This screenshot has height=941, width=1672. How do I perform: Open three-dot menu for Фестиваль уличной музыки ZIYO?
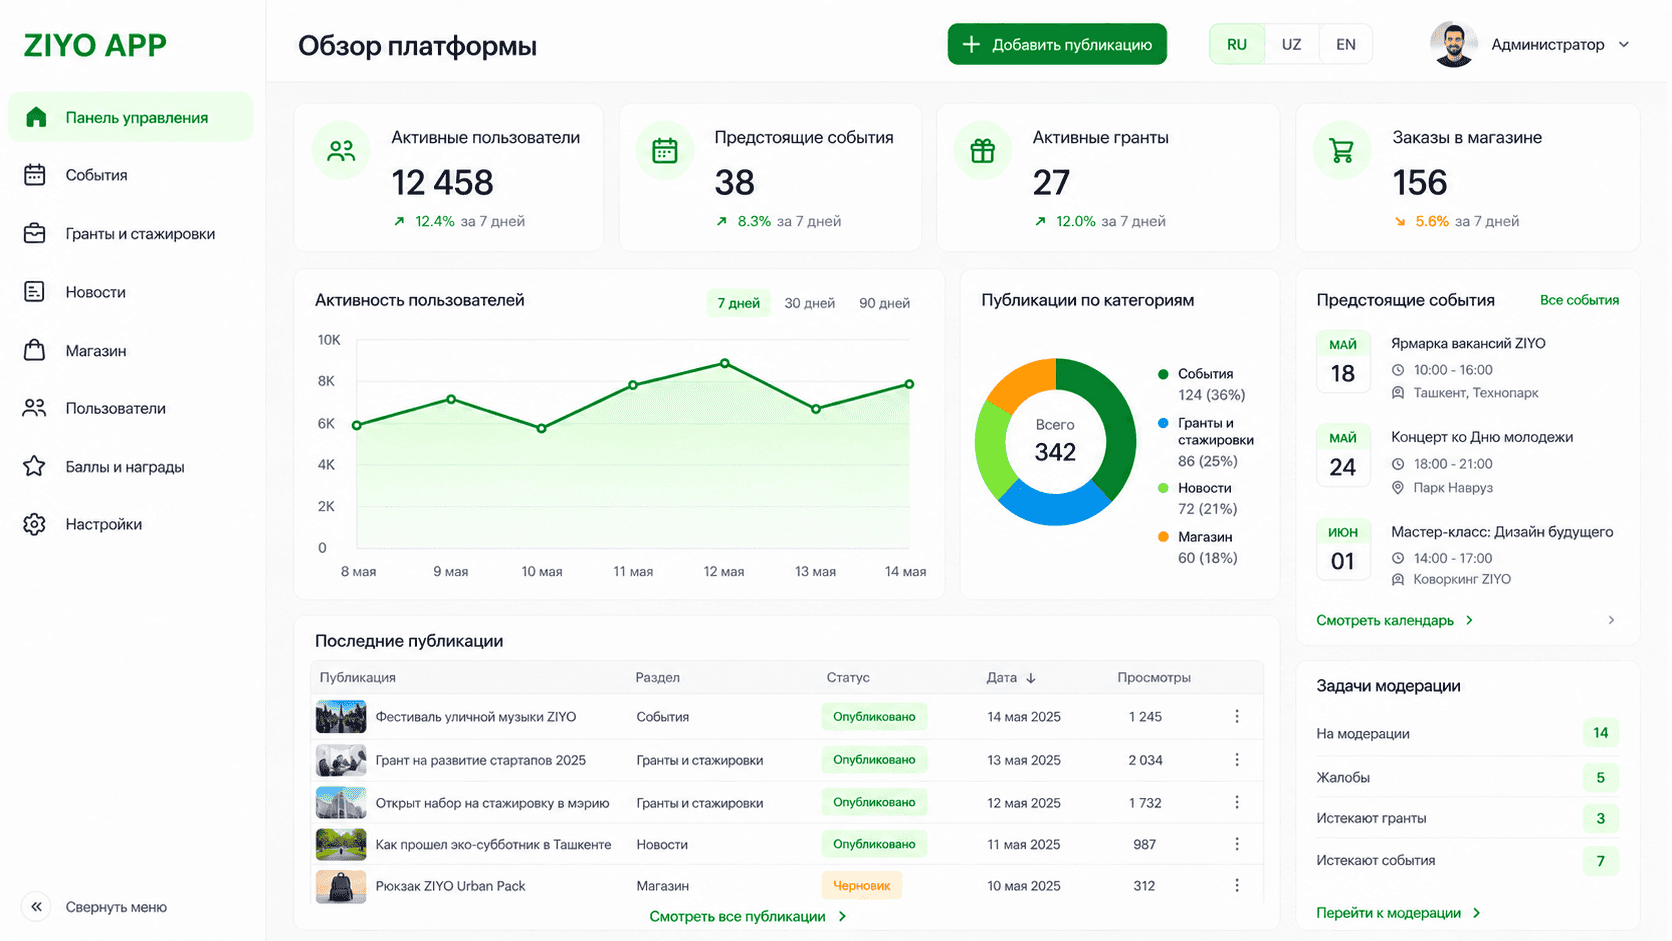coord(1237,716)
